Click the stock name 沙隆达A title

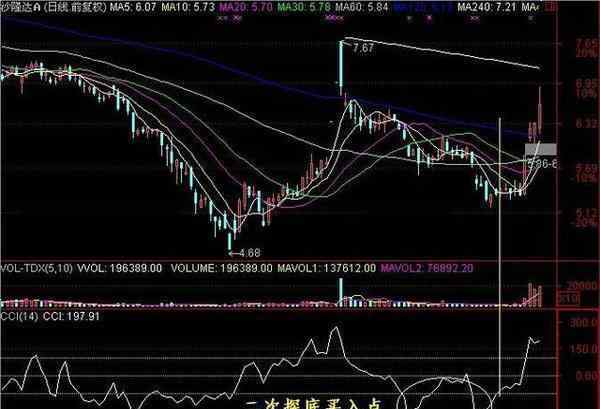click(20, 7)
